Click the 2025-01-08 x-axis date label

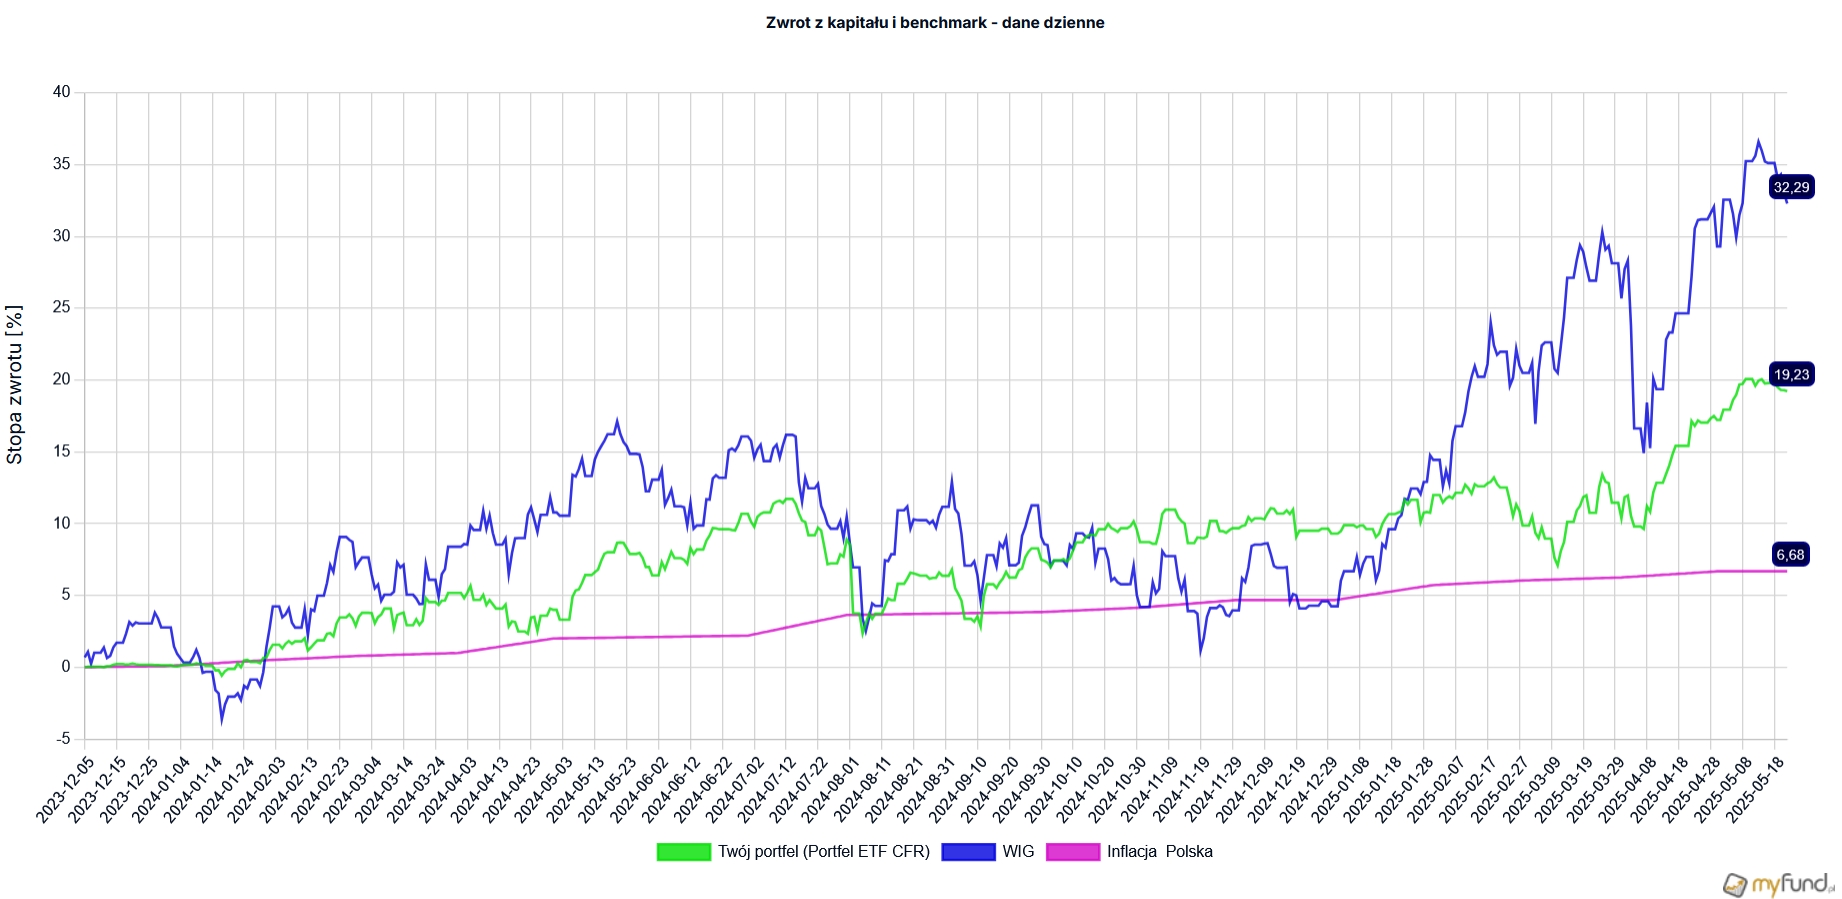(x=1341, y=789)
